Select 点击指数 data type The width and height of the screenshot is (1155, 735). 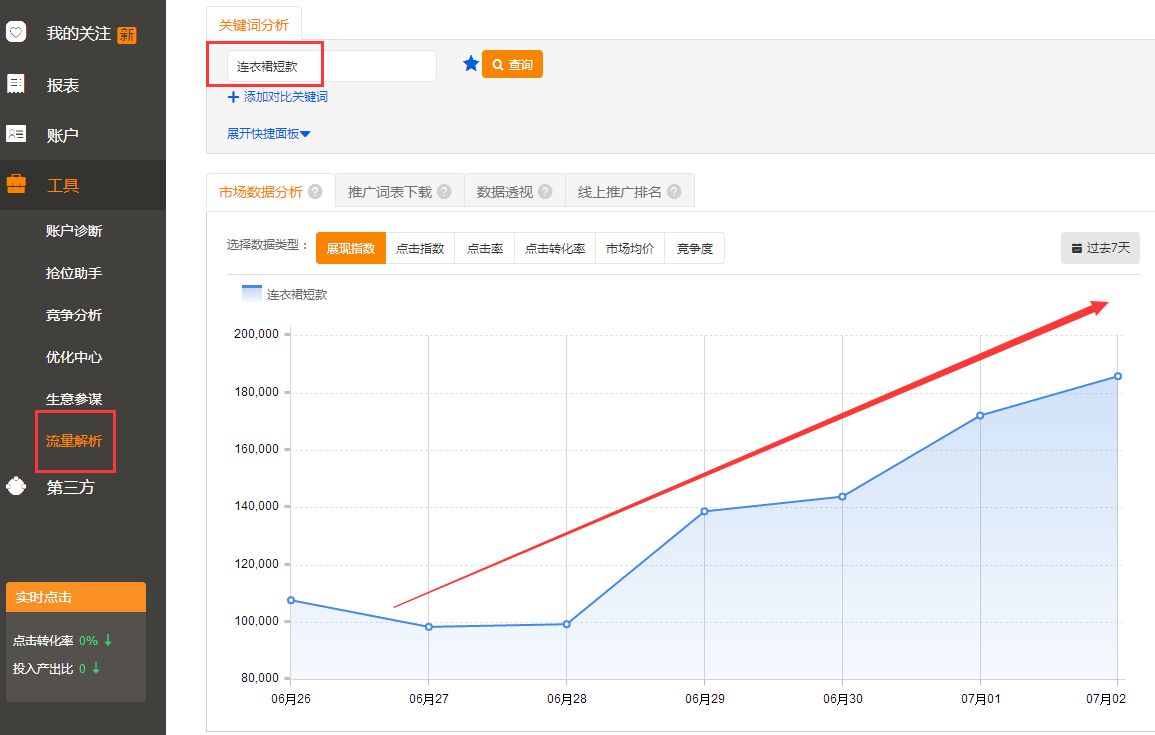click(x=420, y=249)
